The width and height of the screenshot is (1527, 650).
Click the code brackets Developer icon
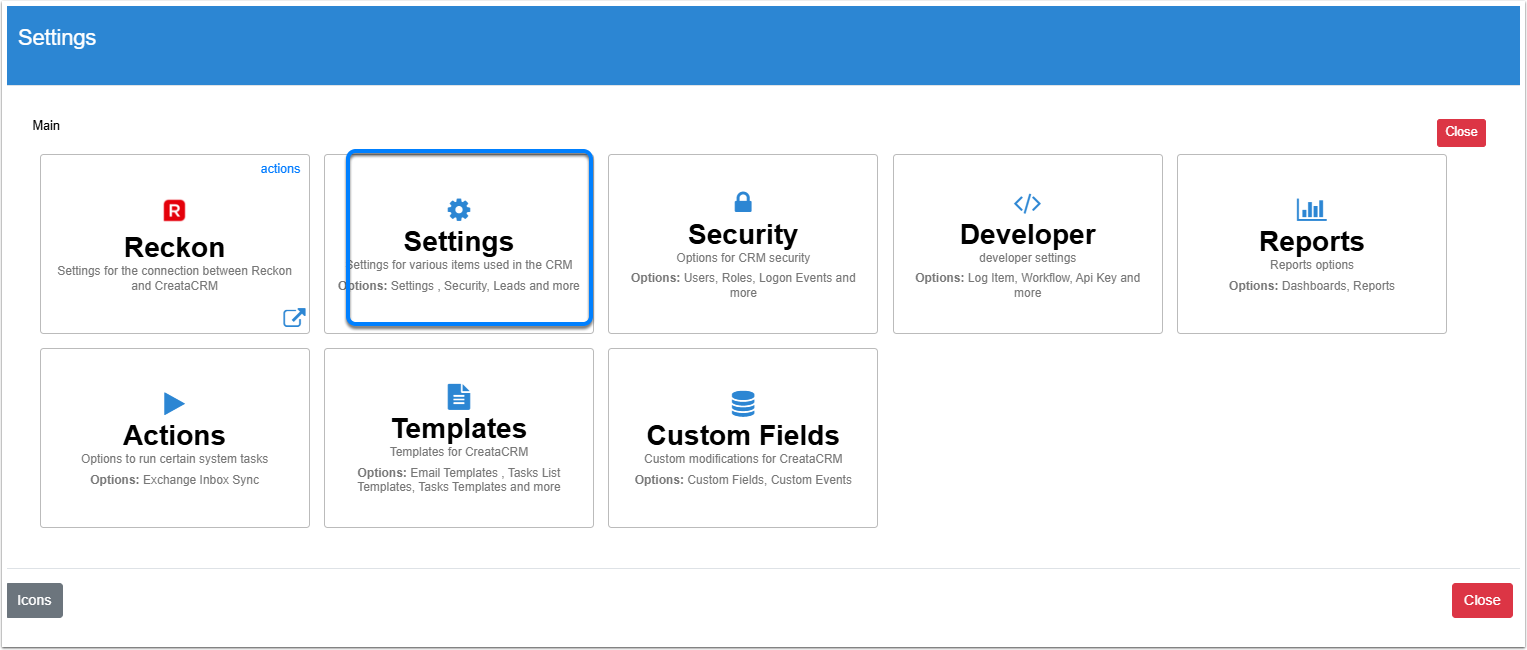[x=1027, y=204]
